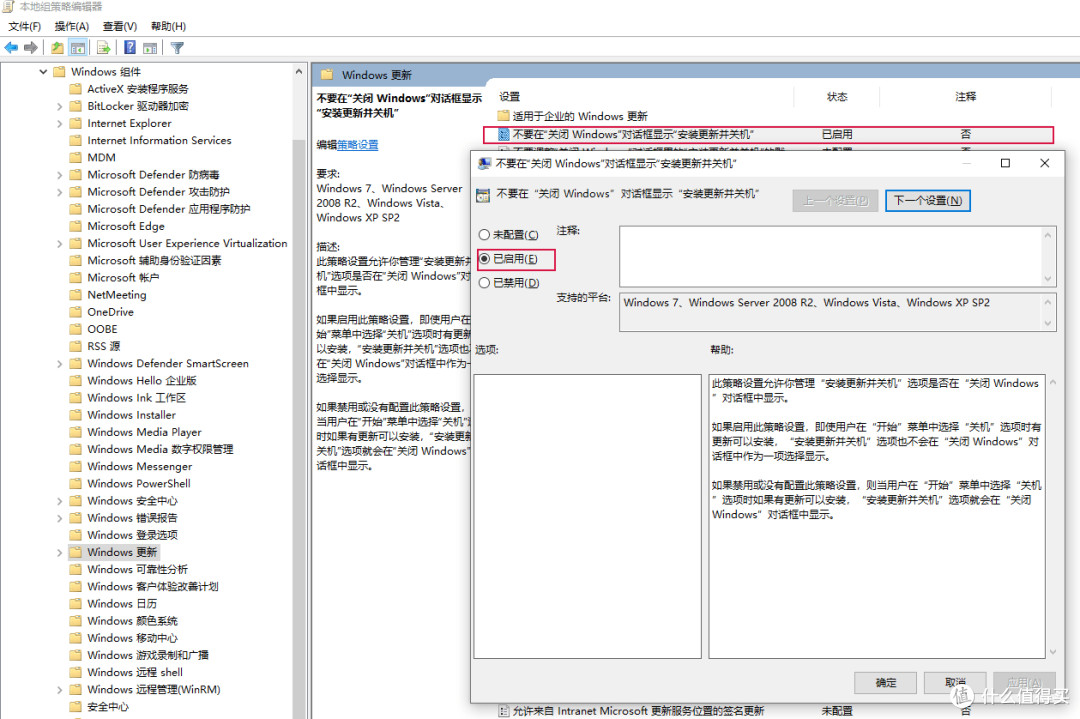Select the Microsoft 帐户 tree item
The height and width of the screenshot is (719, 1080).
123,278
